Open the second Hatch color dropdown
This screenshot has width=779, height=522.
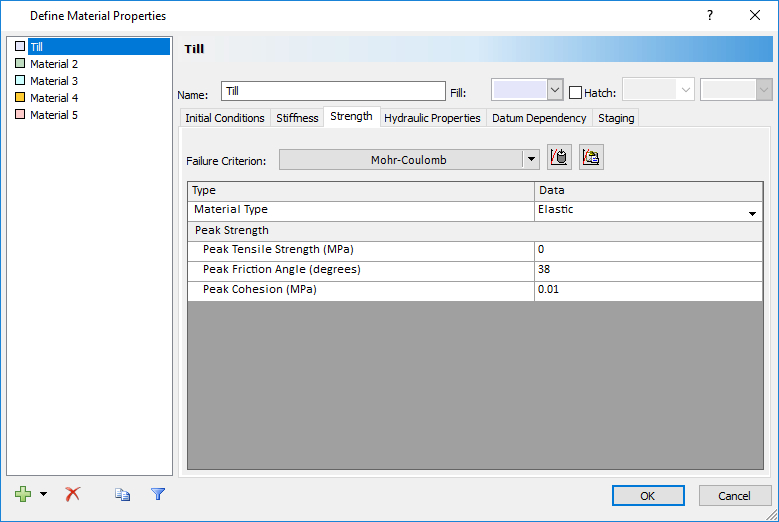coord(764,90)
